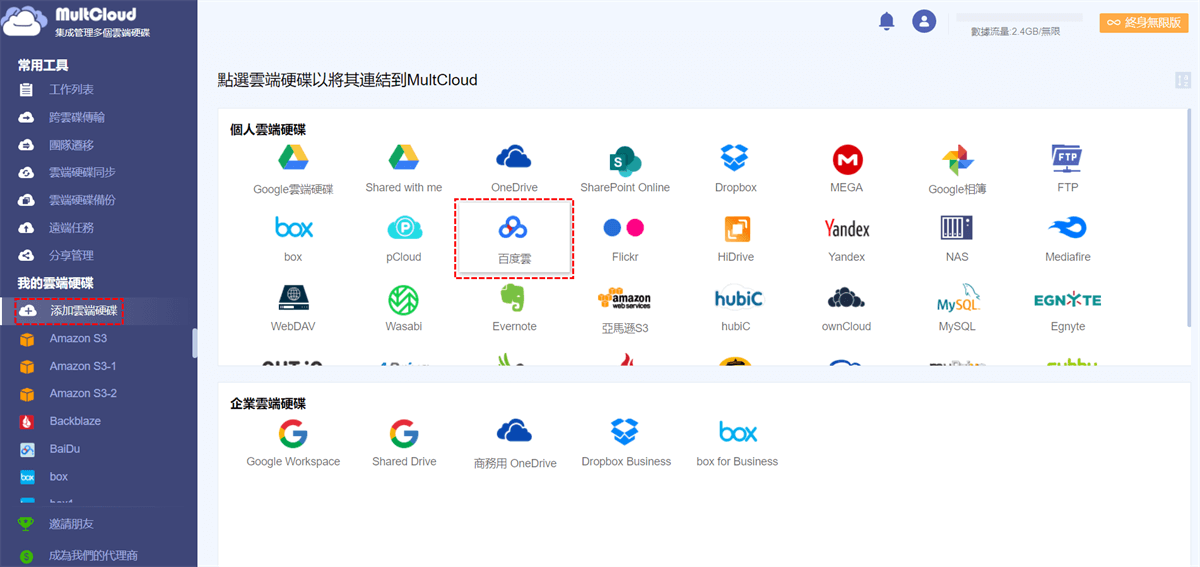The height and width of the screenshot is (567, 1200).
Task: Select 百度雲 Baidu cloud icon
Action: pos(514,228)
